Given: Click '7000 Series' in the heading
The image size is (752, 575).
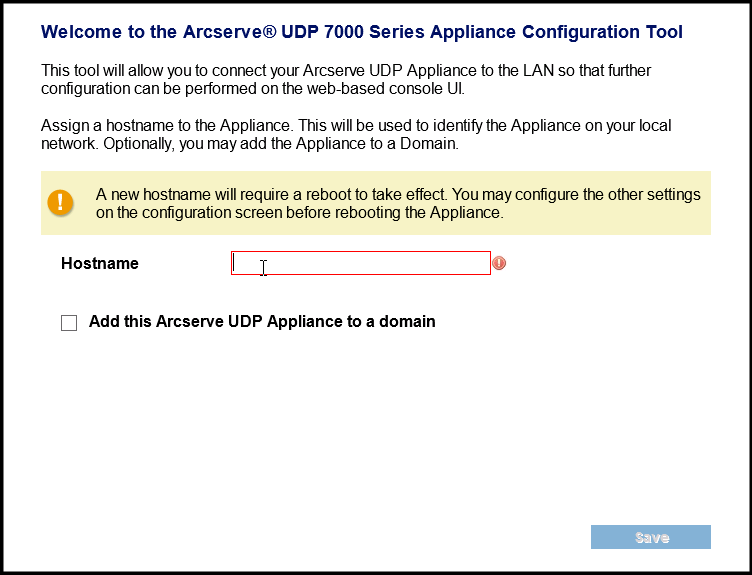Looking at the screenshot, I should pos(374,33).
